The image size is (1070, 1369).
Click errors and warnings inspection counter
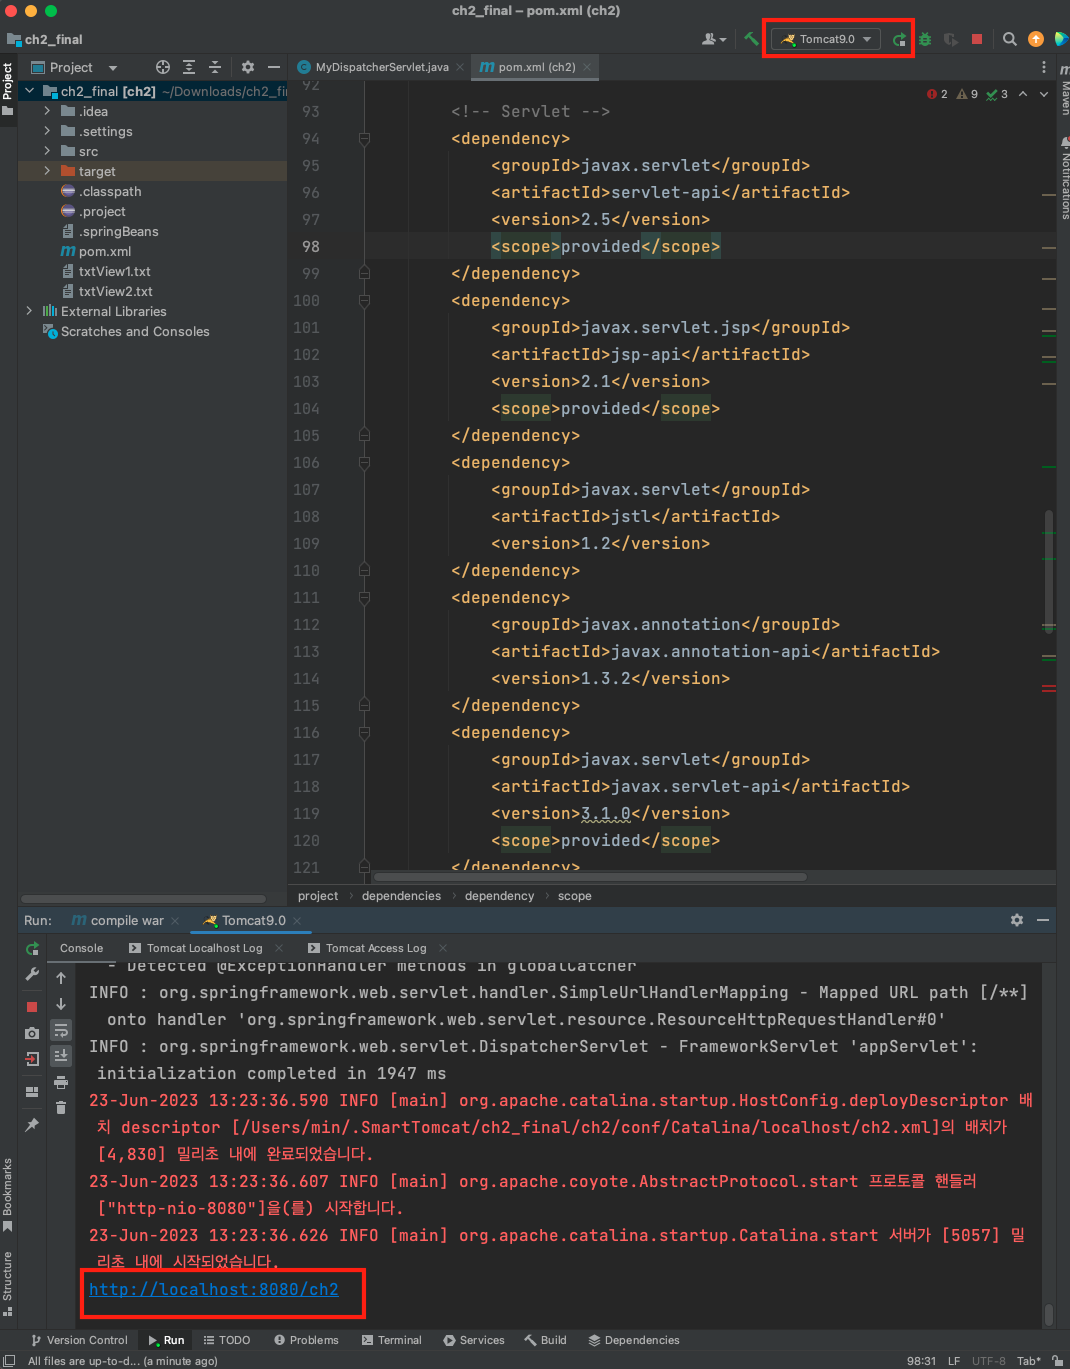(x=967, y=94)
